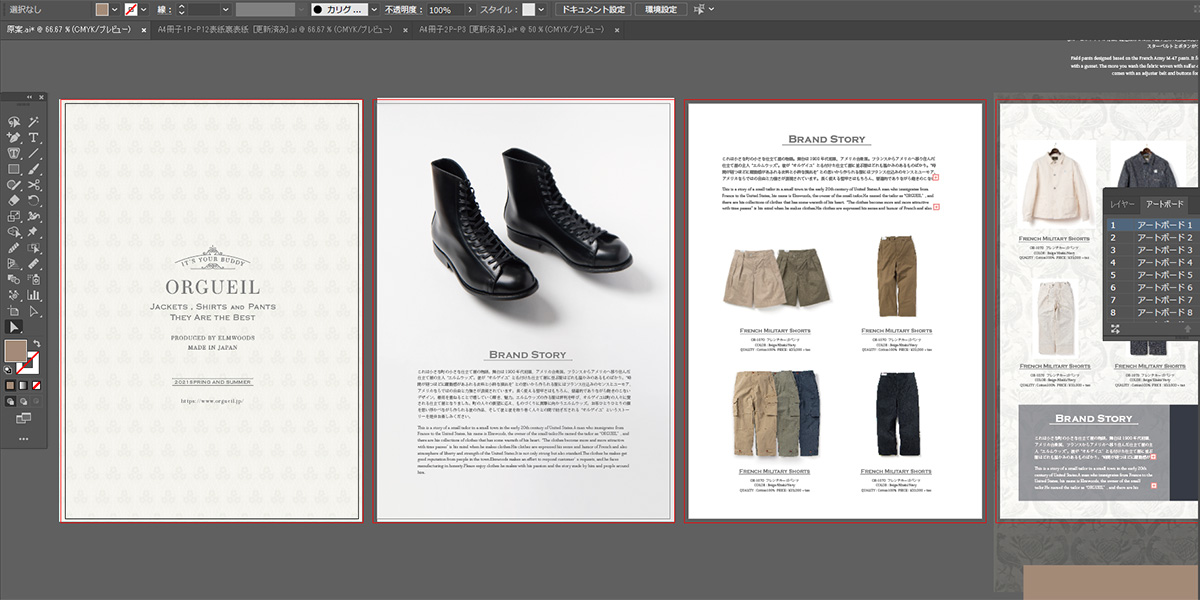Click the 線 stroke label link

[165, 9]
